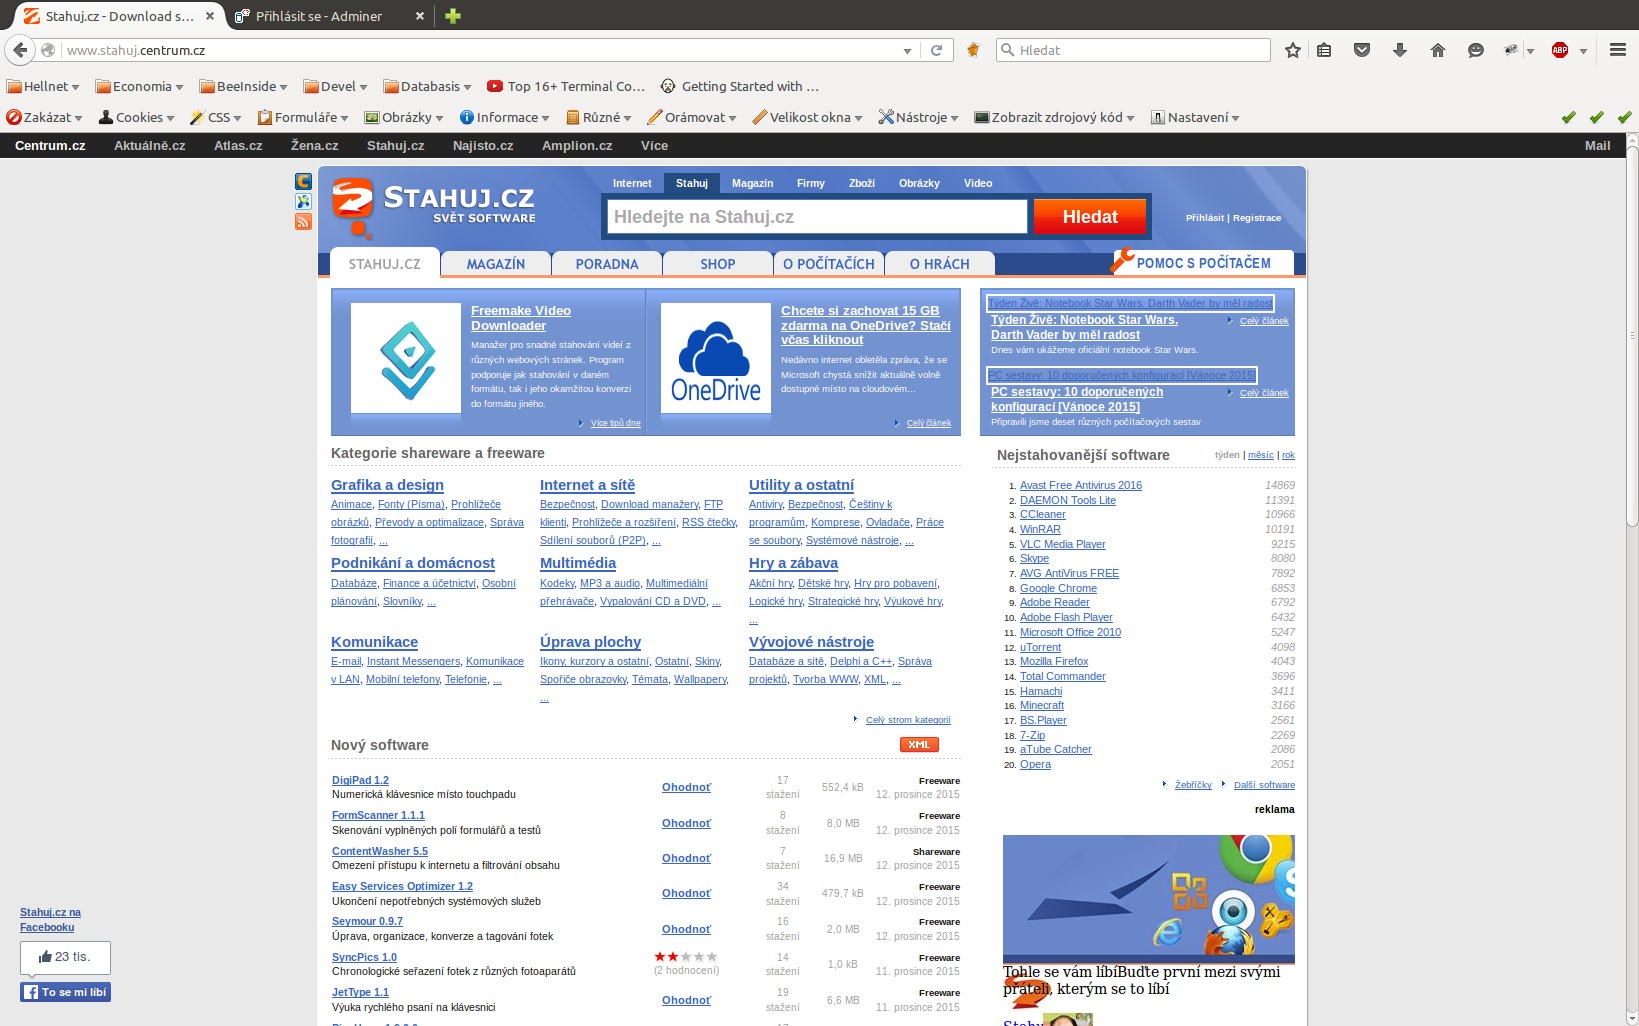
Task: Open Avast Free Antivirus 2016 link
Action: [x=1081, y=485]
